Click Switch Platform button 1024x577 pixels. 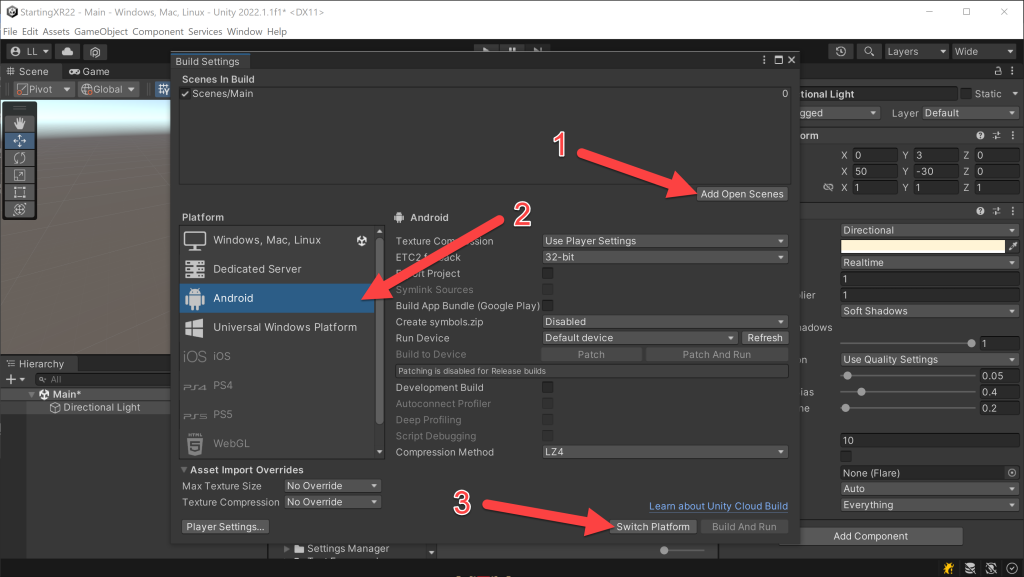[x=653, y=527]
